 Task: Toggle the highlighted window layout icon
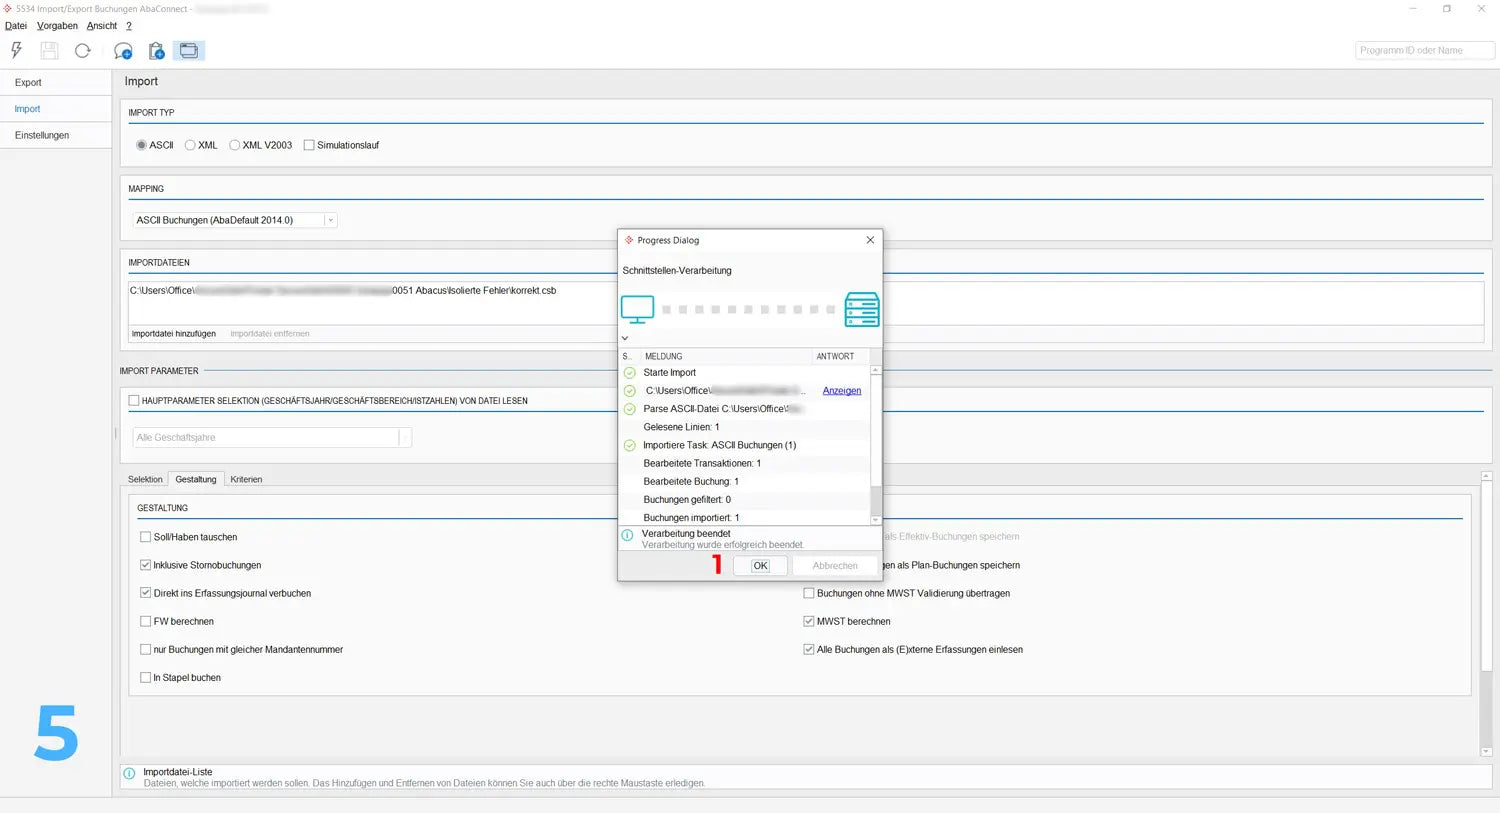189,51
